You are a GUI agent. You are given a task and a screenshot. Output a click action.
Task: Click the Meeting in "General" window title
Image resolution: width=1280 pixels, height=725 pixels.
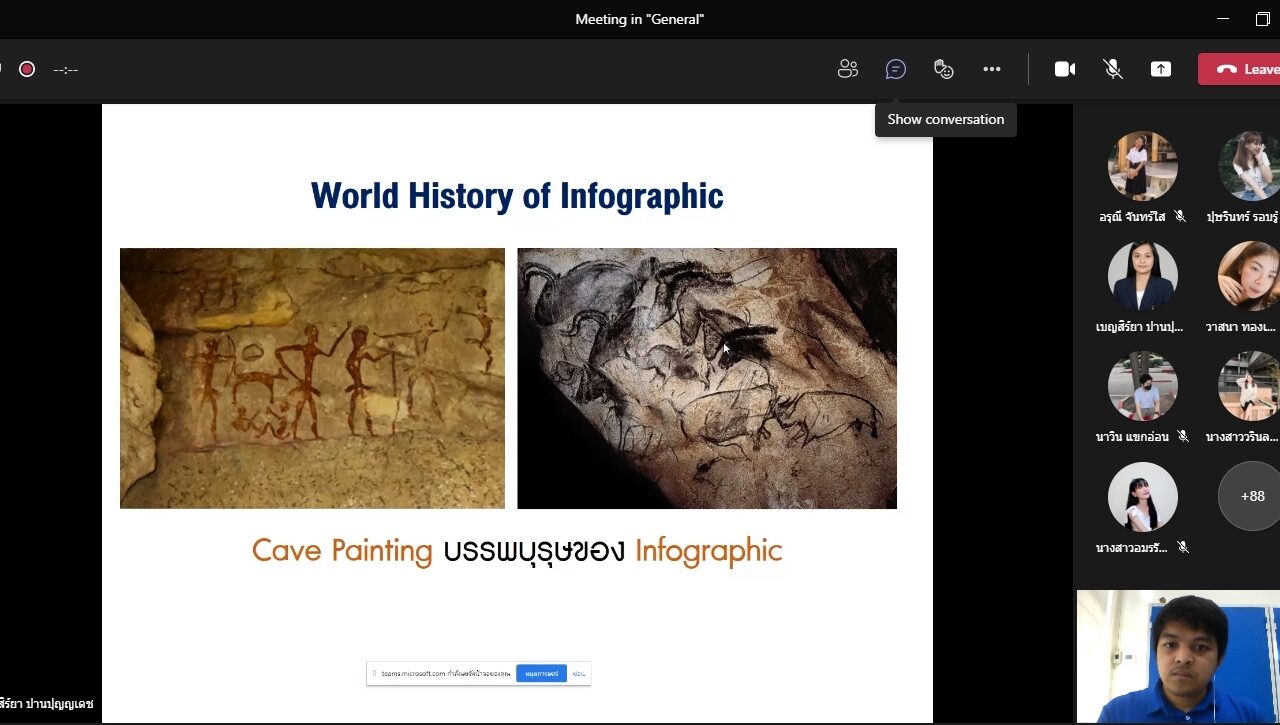[x=640, y=19]
